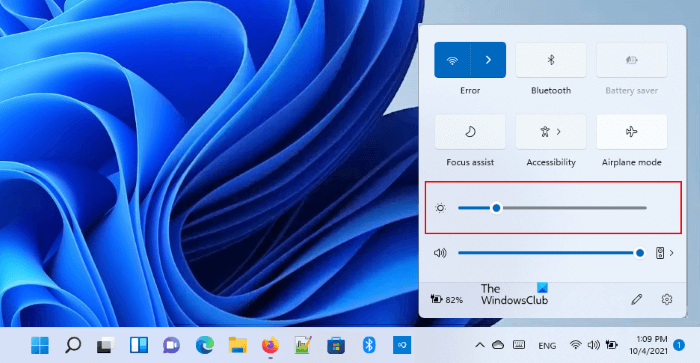Open File Explorer from taskbar
Image resolution: width=700 pixels, height=363 pixels.
click(x=238, y=345)
